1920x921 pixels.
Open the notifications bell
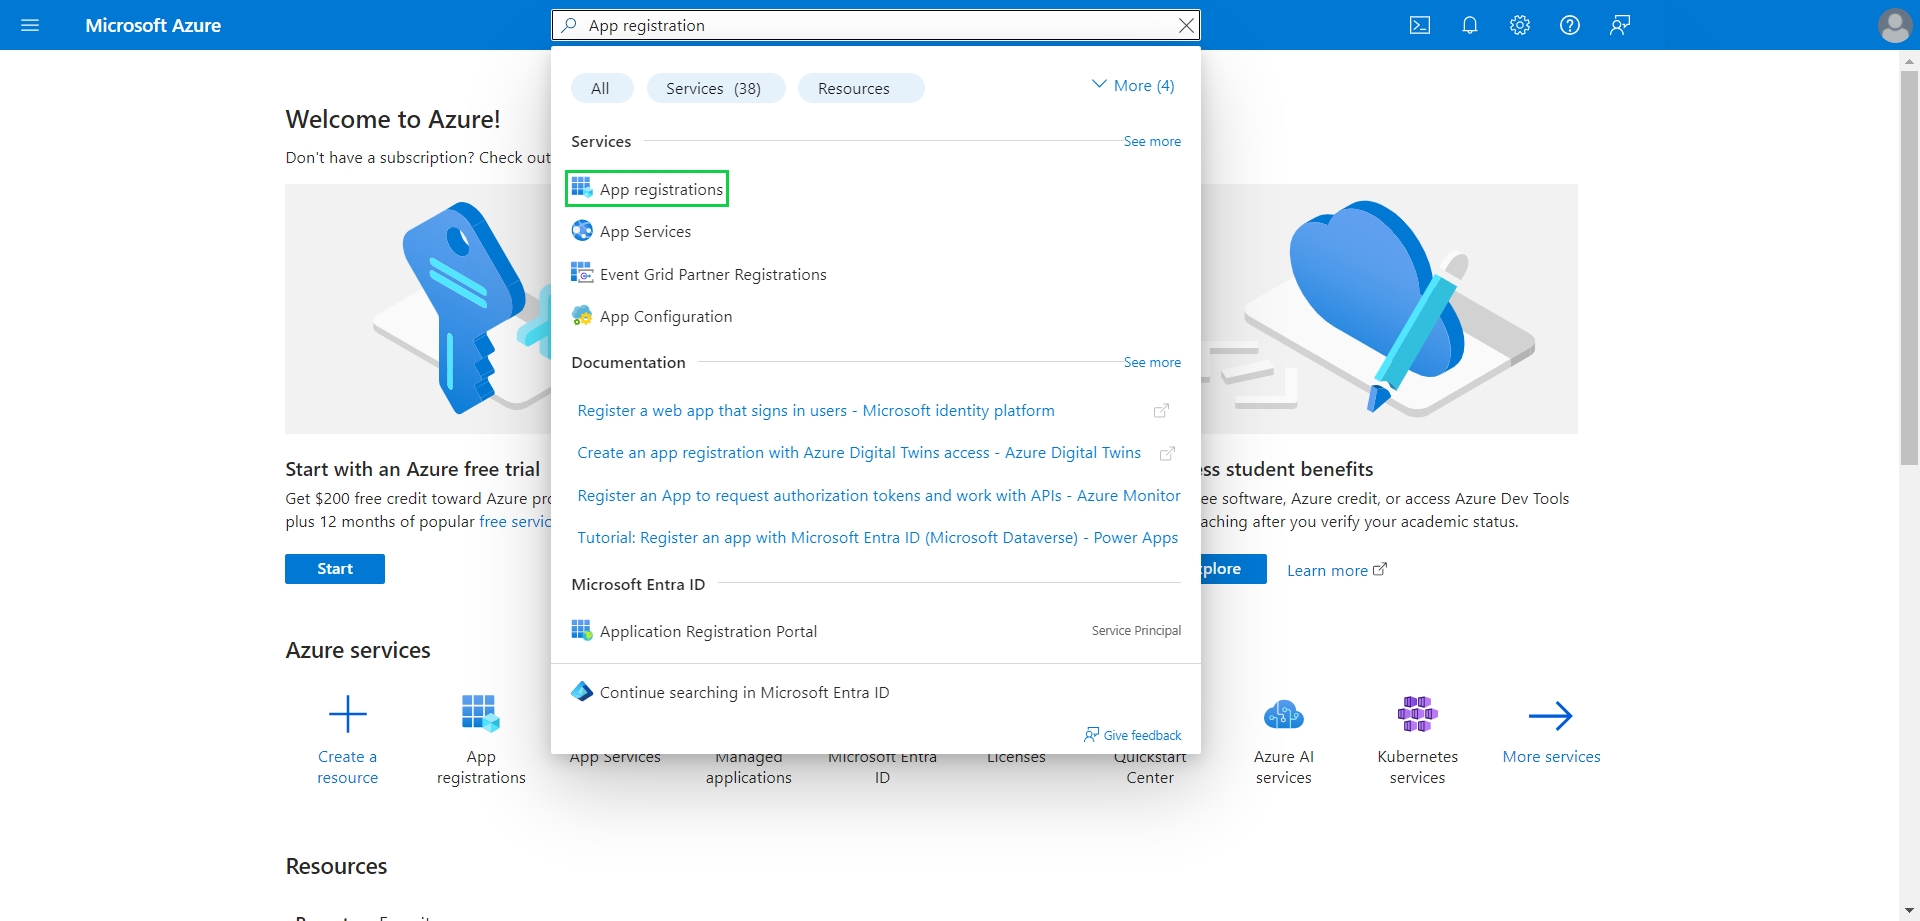coord(1470,25)
